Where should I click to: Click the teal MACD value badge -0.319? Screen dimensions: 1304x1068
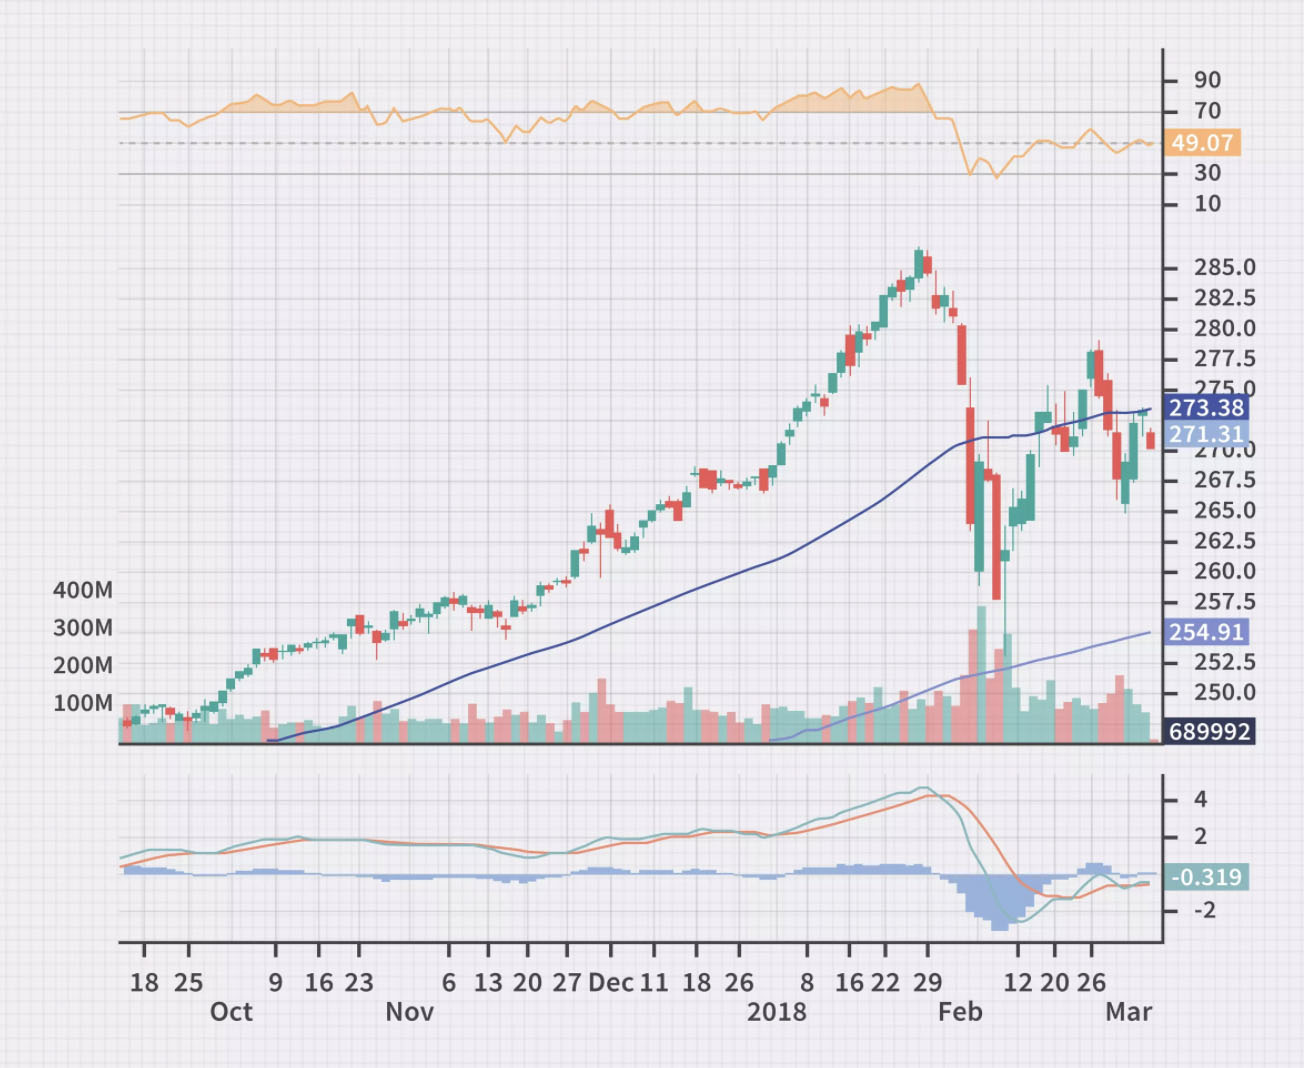1208,874
